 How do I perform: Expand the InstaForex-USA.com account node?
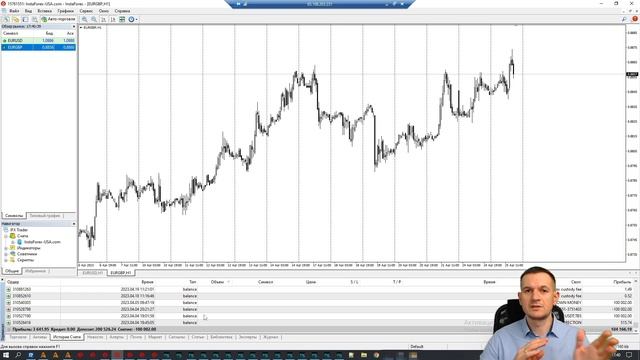pos(13,242)
